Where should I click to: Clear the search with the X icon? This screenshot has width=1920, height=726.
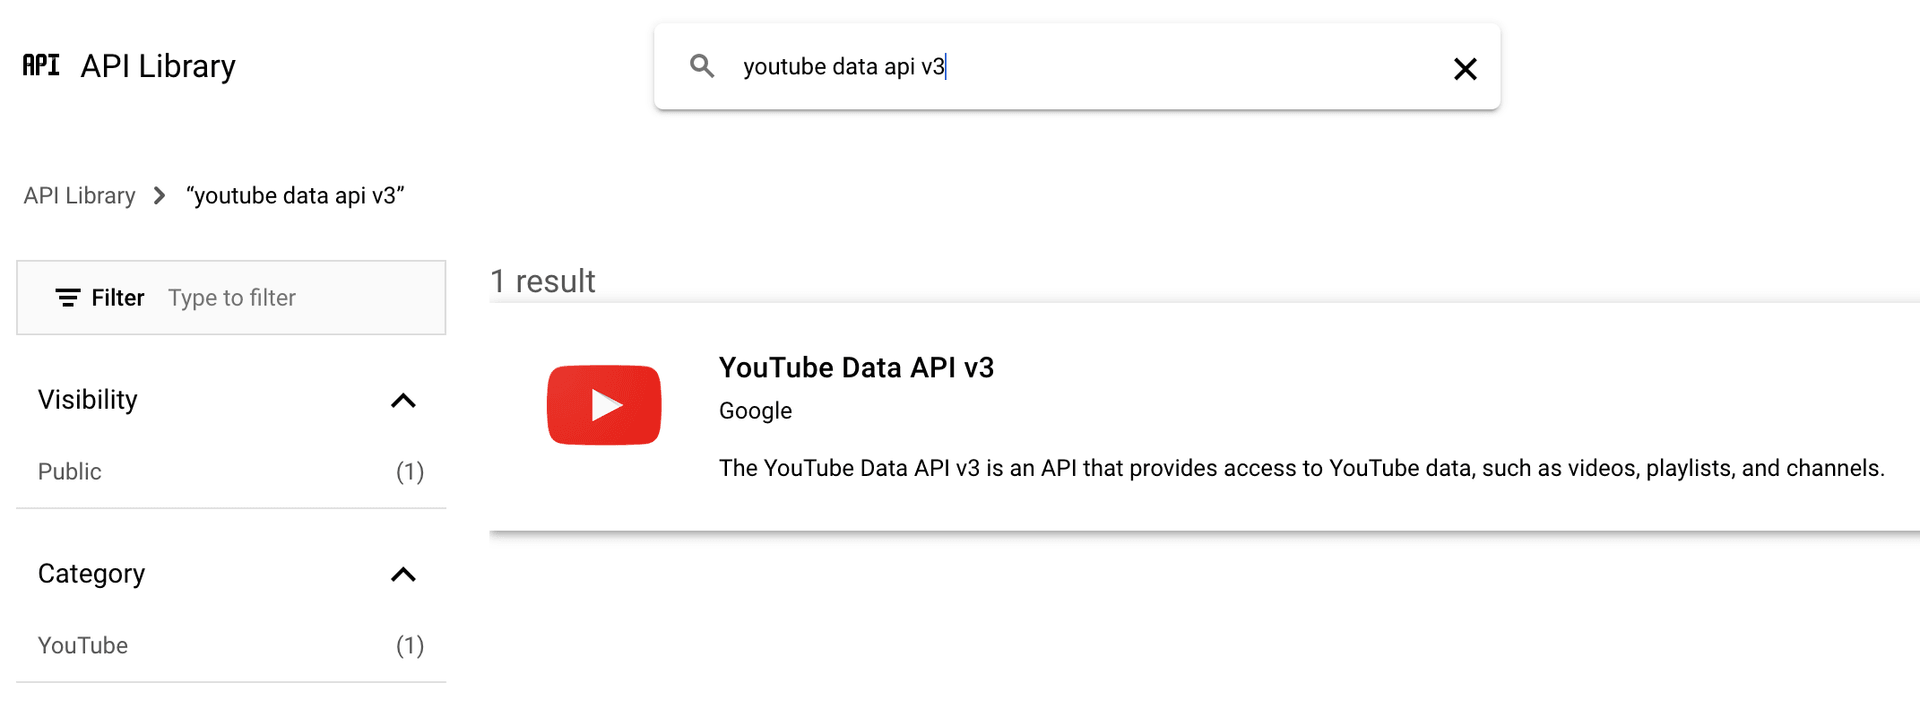coord(1465,69)
